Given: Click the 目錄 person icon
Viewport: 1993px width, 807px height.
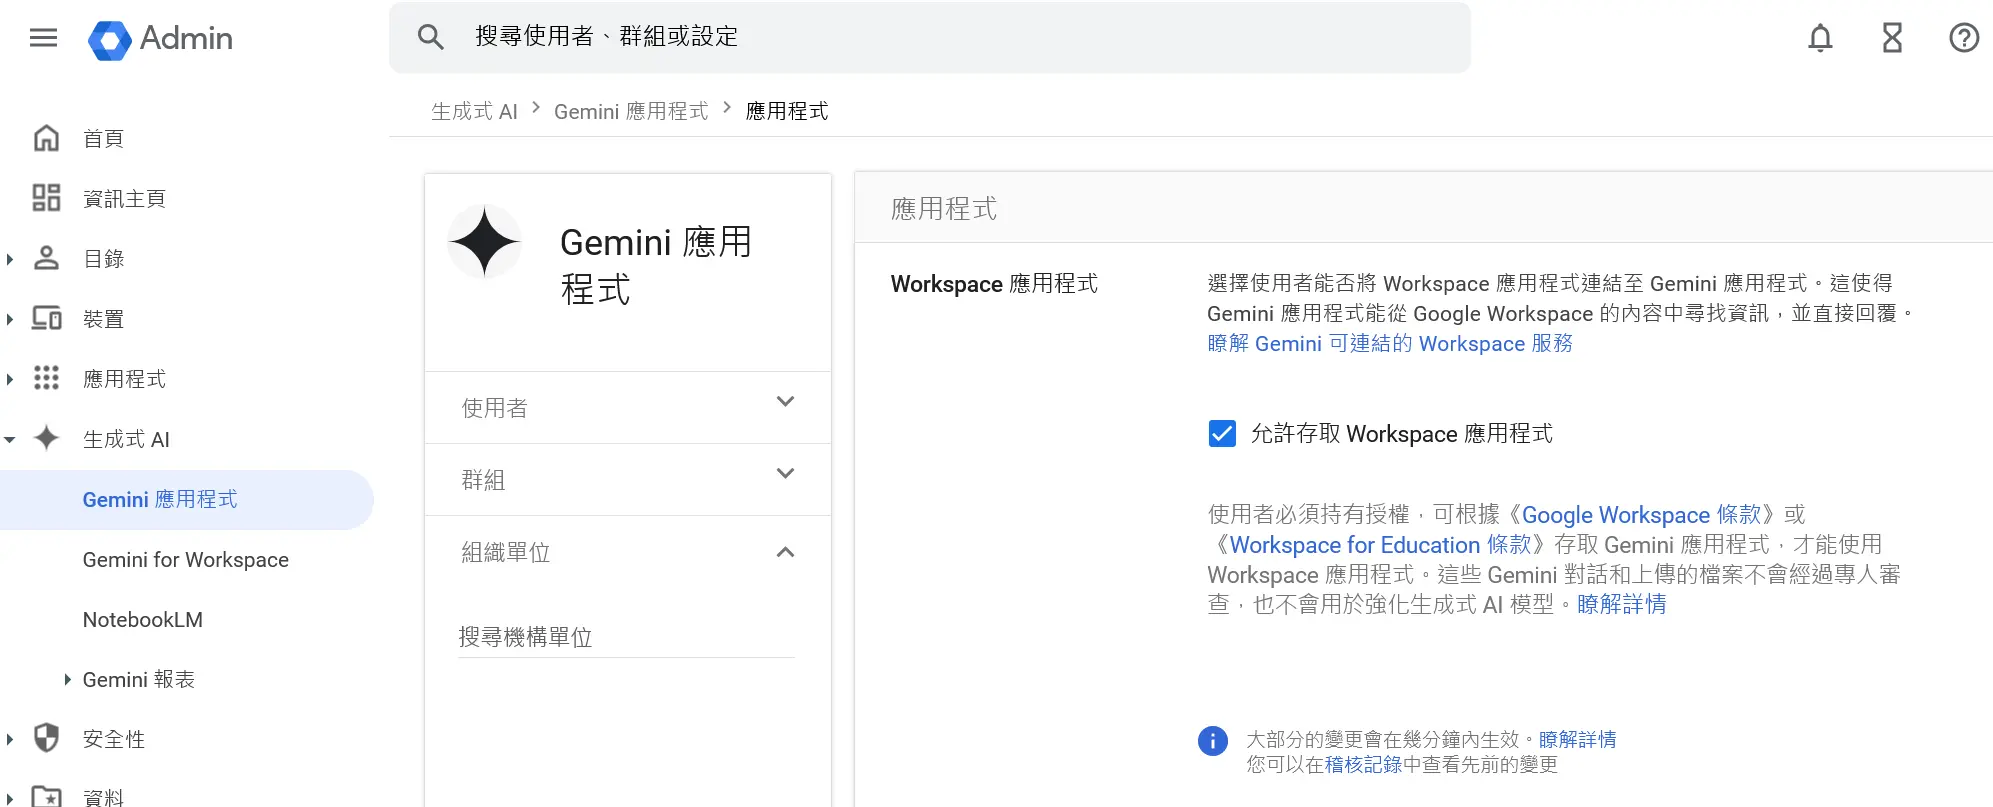Looking at the screenshot, I should pos(46,258).
